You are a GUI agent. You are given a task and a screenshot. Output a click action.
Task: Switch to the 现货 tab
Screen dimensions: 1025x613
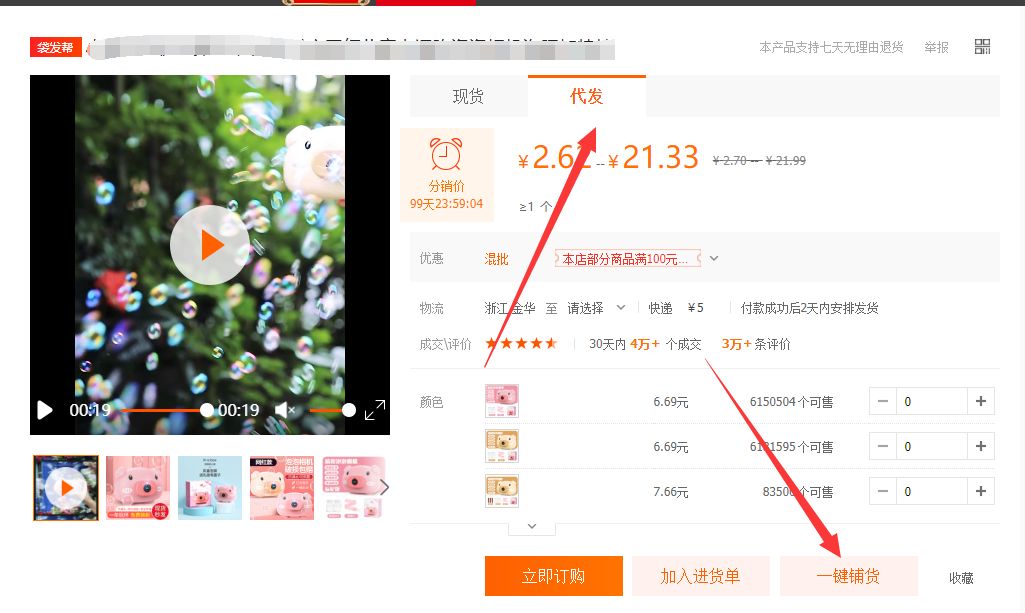click(468, 96)
